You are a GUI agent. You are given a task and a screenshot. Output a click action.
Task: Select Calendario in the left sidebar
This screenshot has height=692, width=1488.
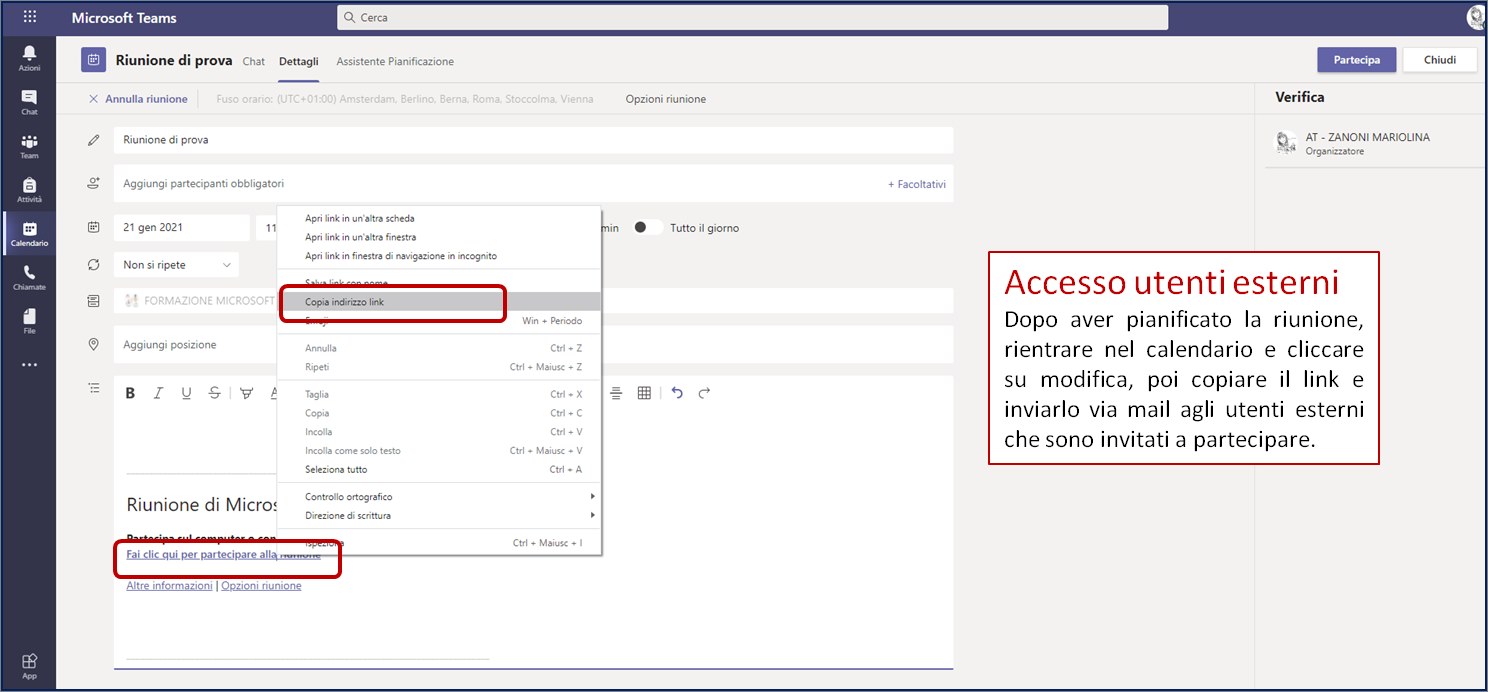pyautogui.click(x=29, y=234)
